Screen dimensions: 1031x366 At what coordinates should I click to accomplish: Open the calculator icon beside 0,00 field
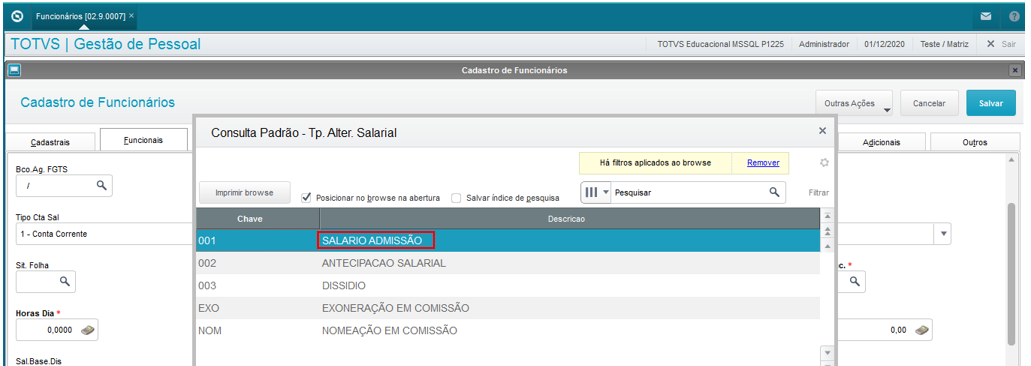(x=922, y=330)
